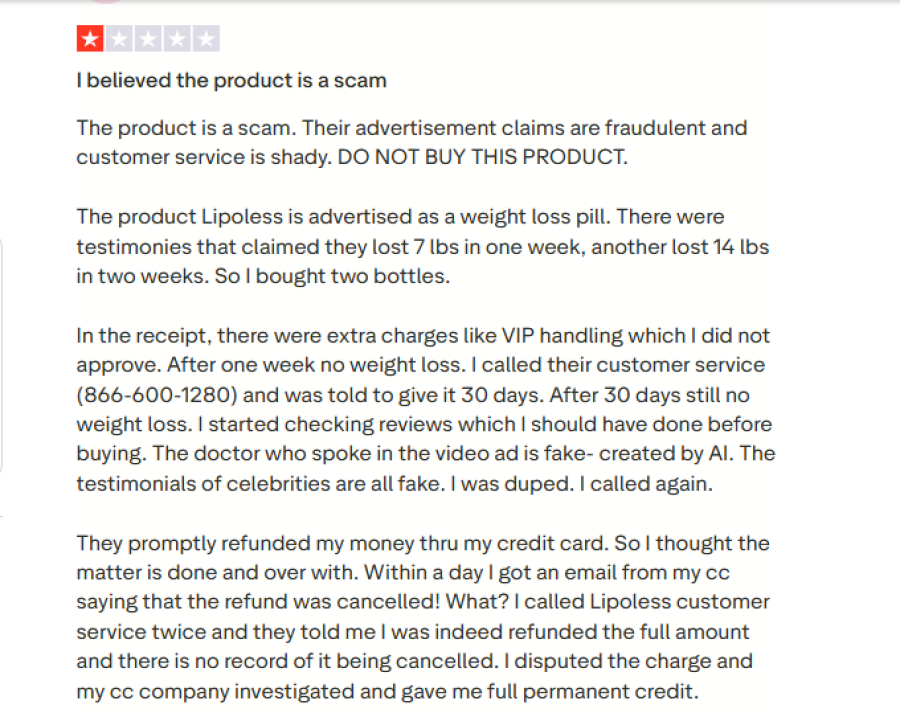This screenshot has height=713, width=900.
Task: Click the fifth gray star
Action: click(206, 40)
